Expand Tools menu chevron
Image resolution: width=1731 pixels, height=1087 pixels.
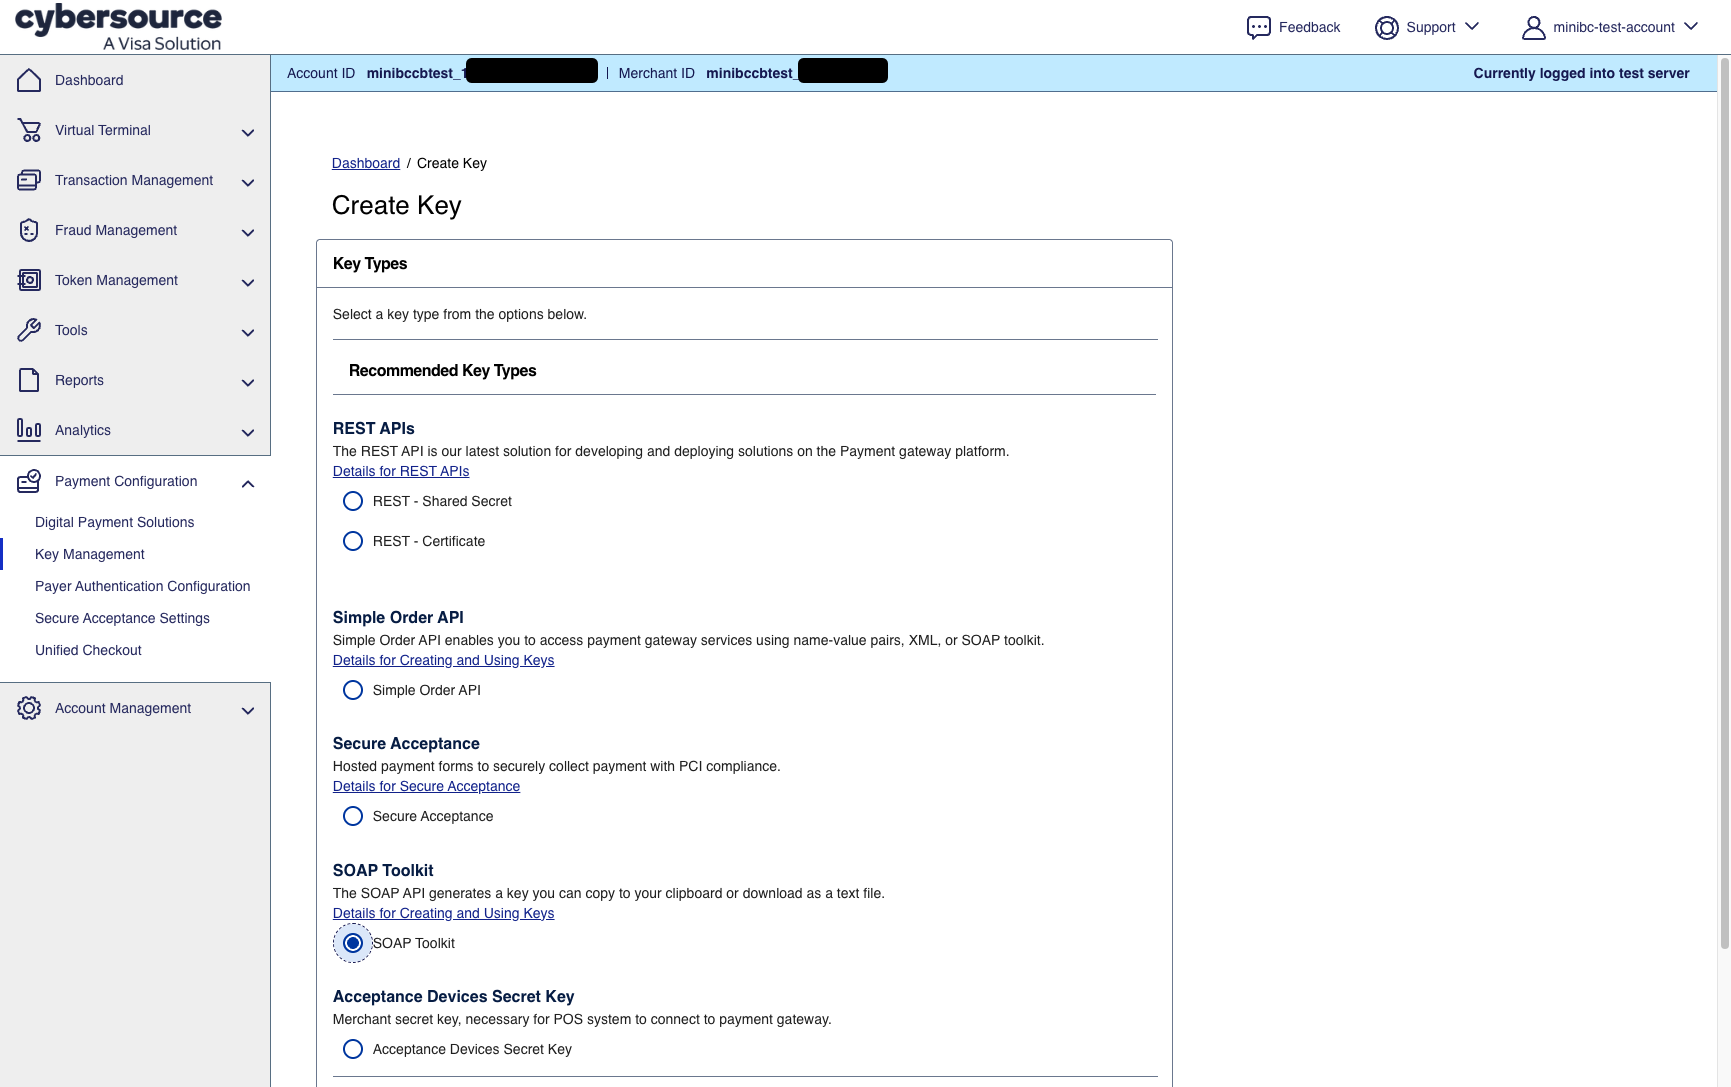[248, 332]
